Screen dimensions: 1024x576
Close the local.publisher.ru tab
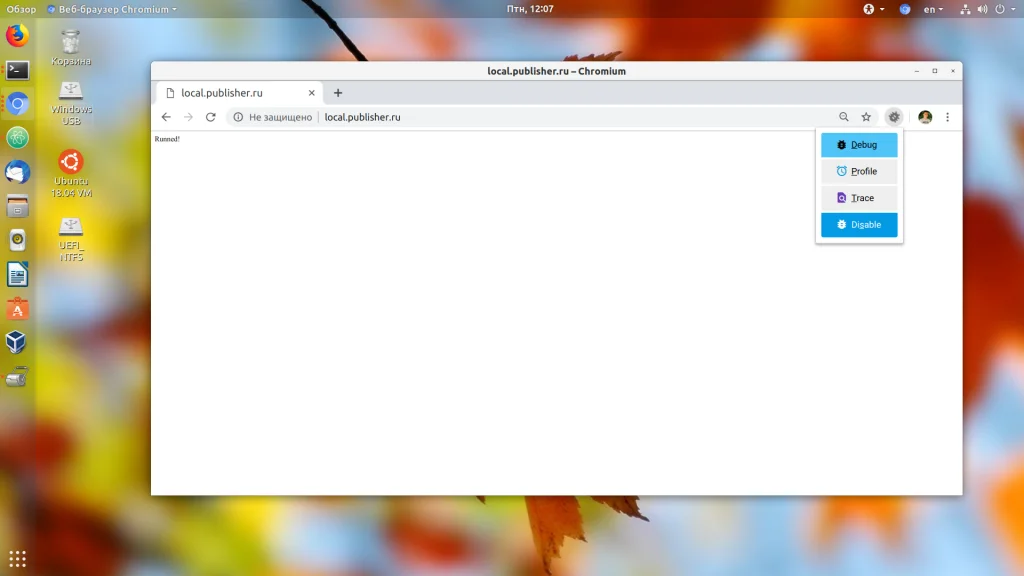(312, 93)
